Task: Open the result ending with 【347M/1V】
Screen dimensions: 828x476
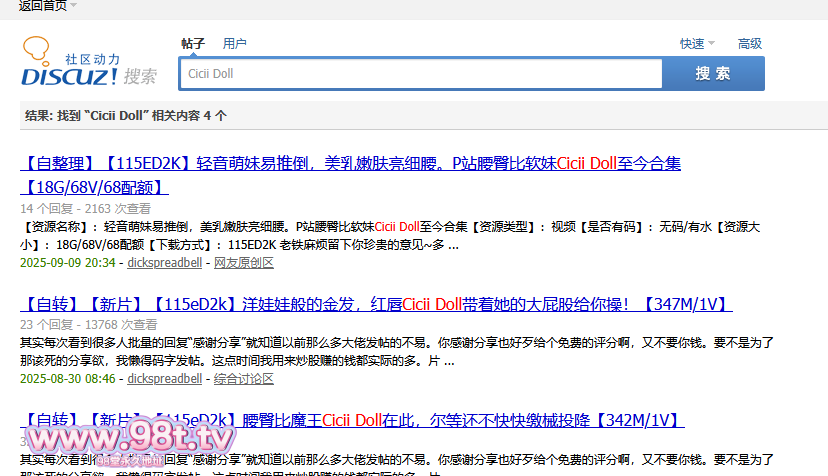Action: tap(377, 304)
